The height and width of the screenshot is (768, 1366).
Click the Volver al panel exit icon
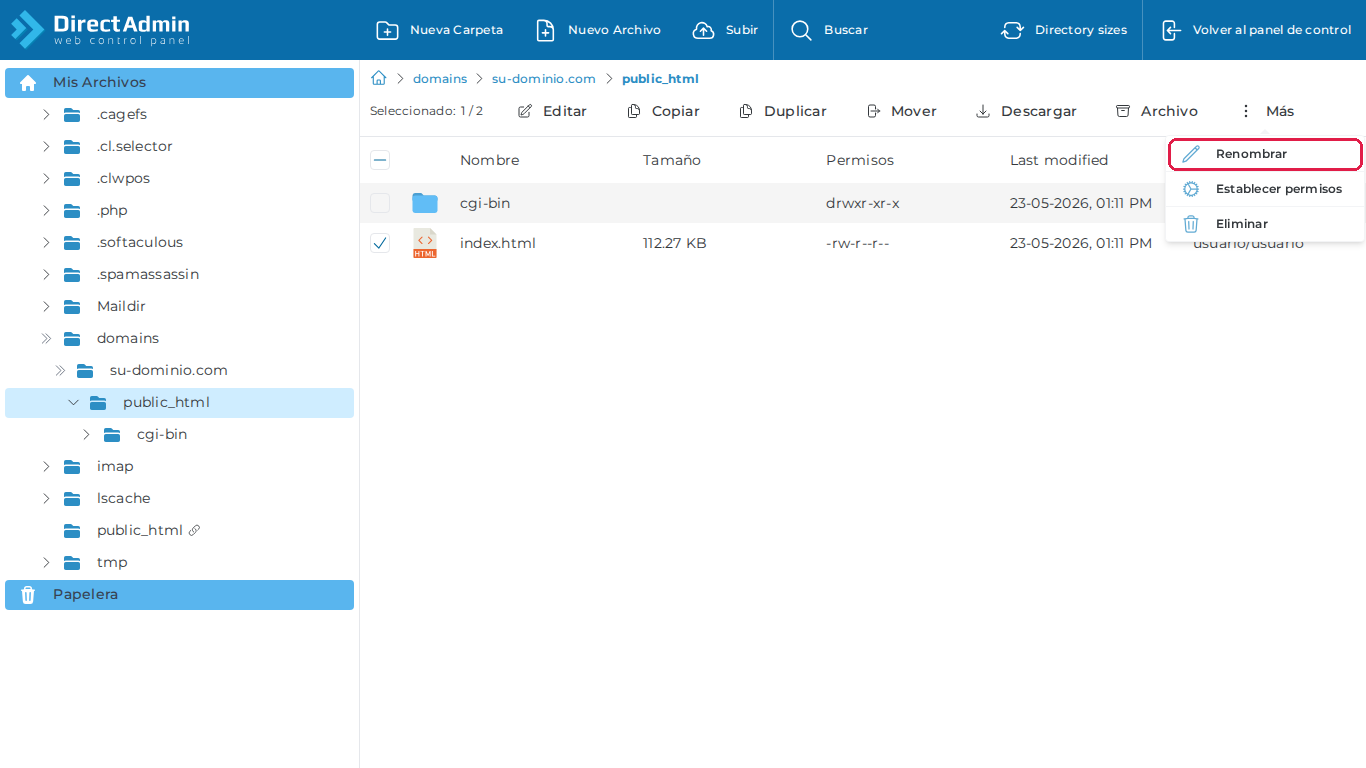coord(1171,30)
